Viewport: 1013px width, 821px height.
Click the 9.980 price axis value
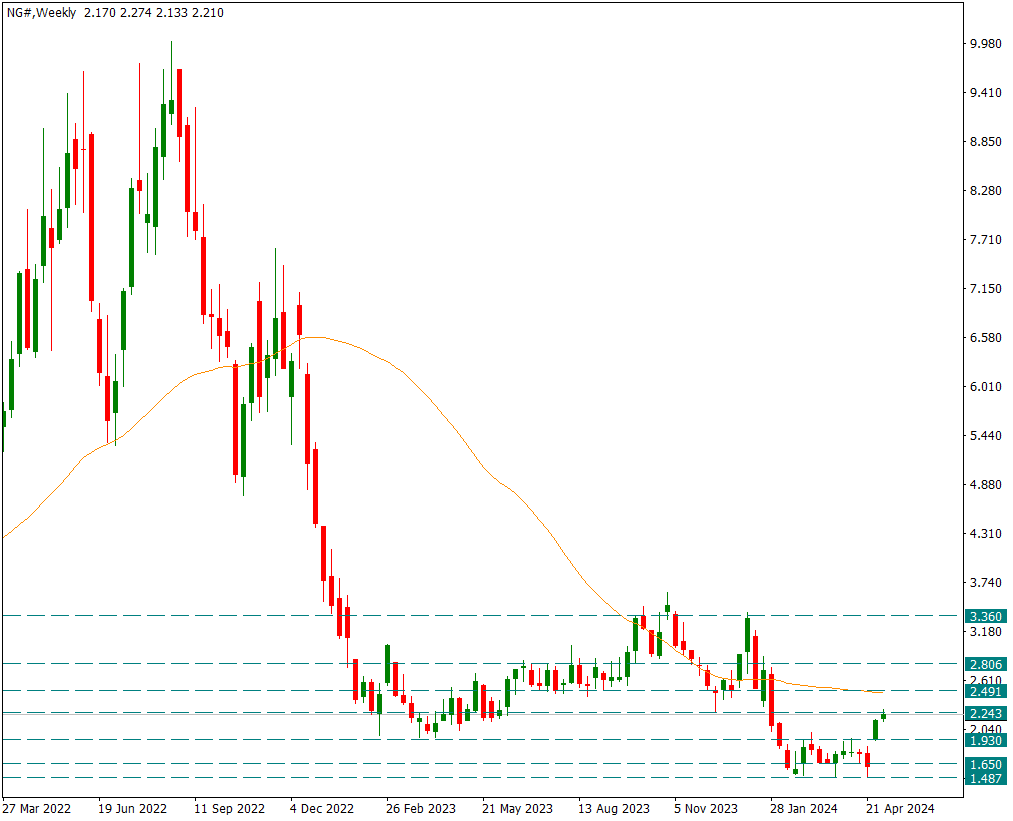coord(985,43)
